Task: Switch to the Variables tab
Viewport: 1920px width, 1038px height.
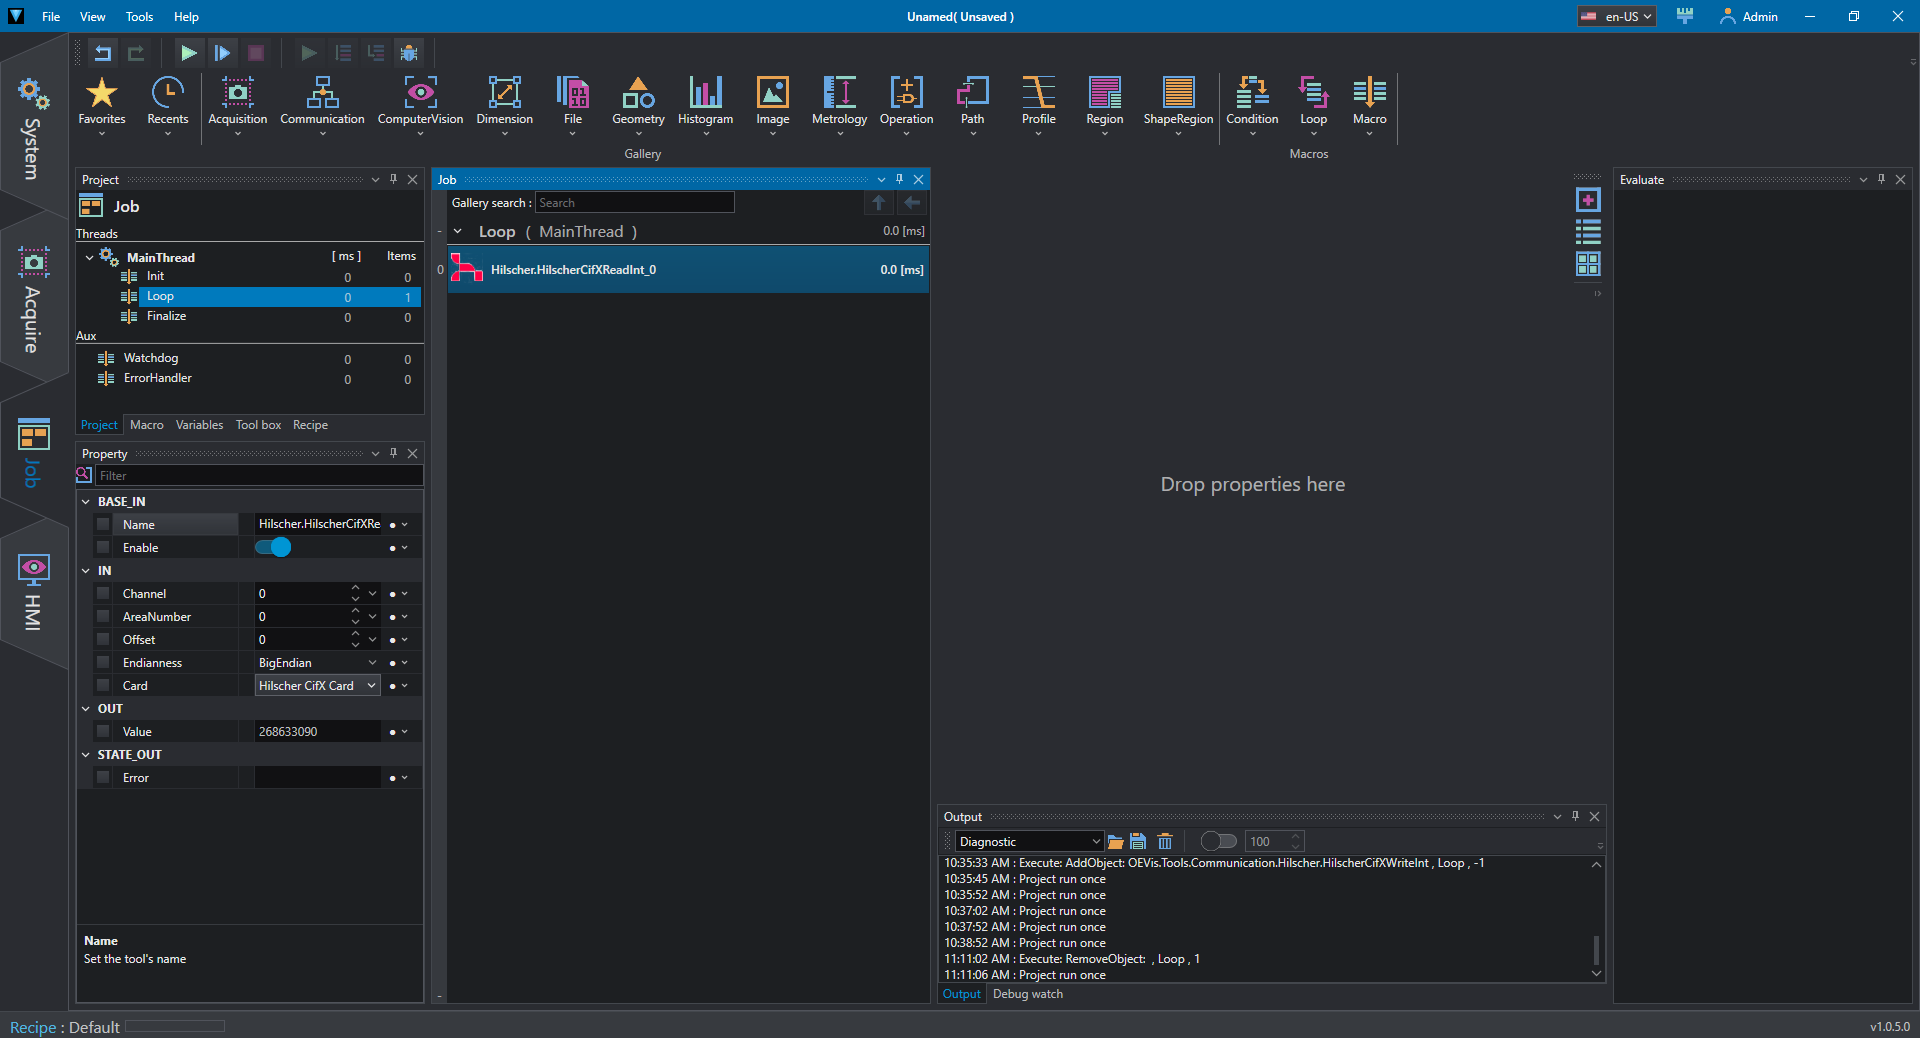Action: [x=199, y=425]
